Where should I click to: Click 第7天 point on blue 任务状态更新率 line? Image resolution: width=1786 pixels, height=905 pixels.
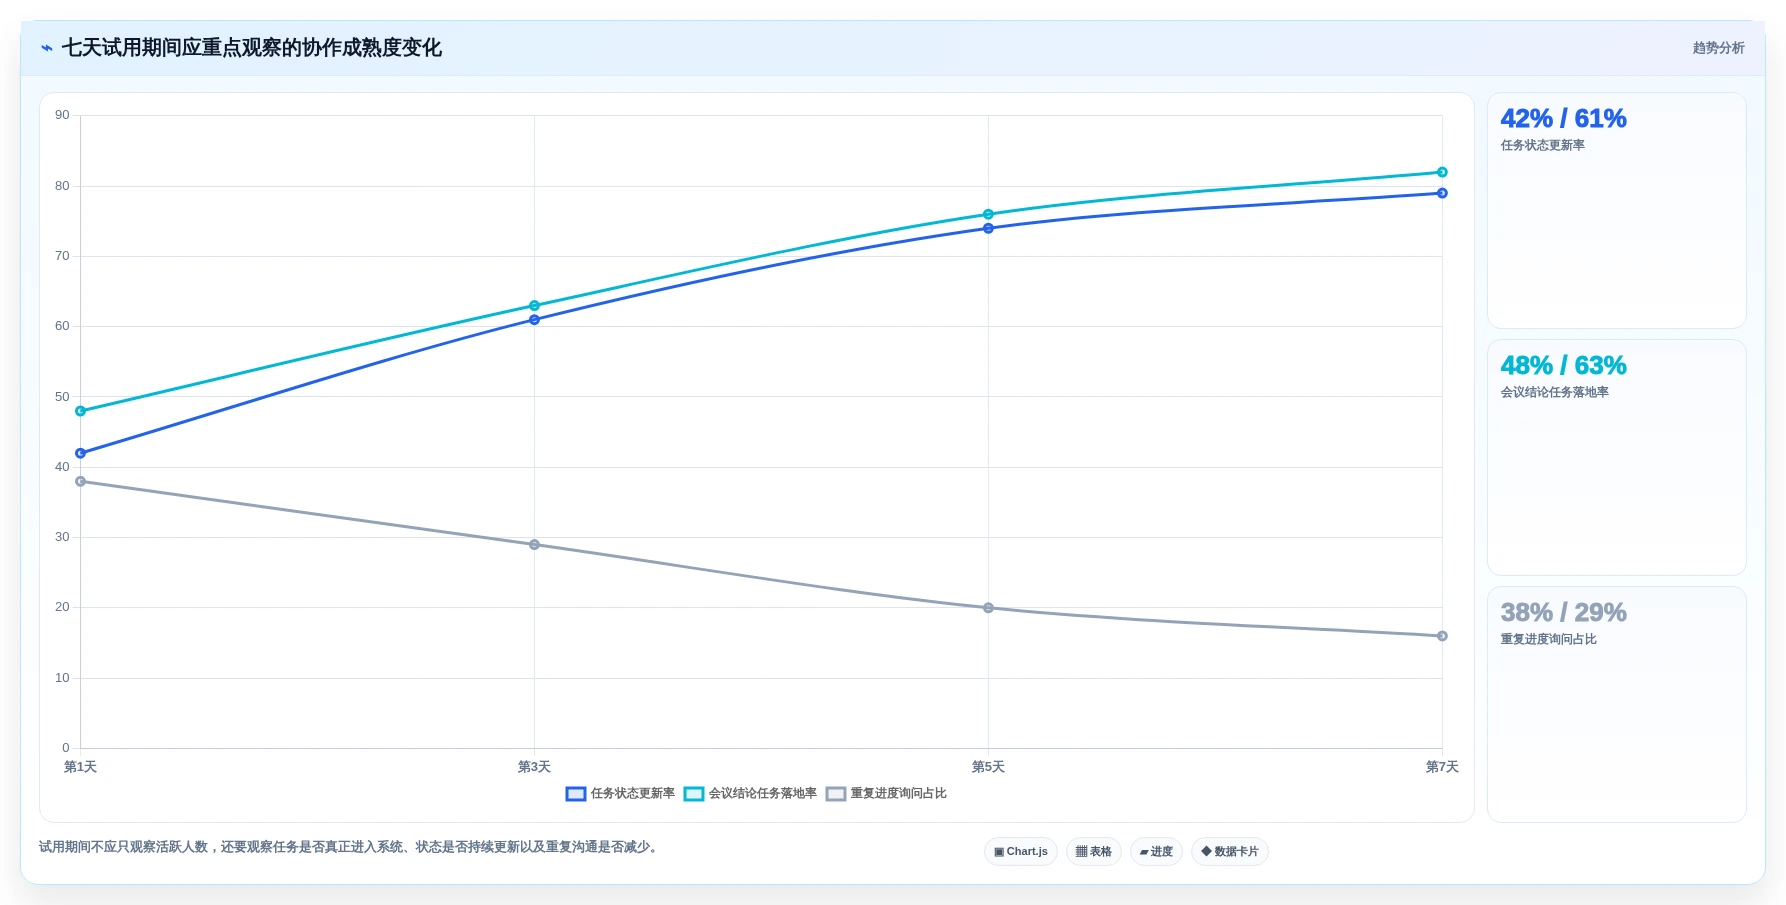point(1442,193)
